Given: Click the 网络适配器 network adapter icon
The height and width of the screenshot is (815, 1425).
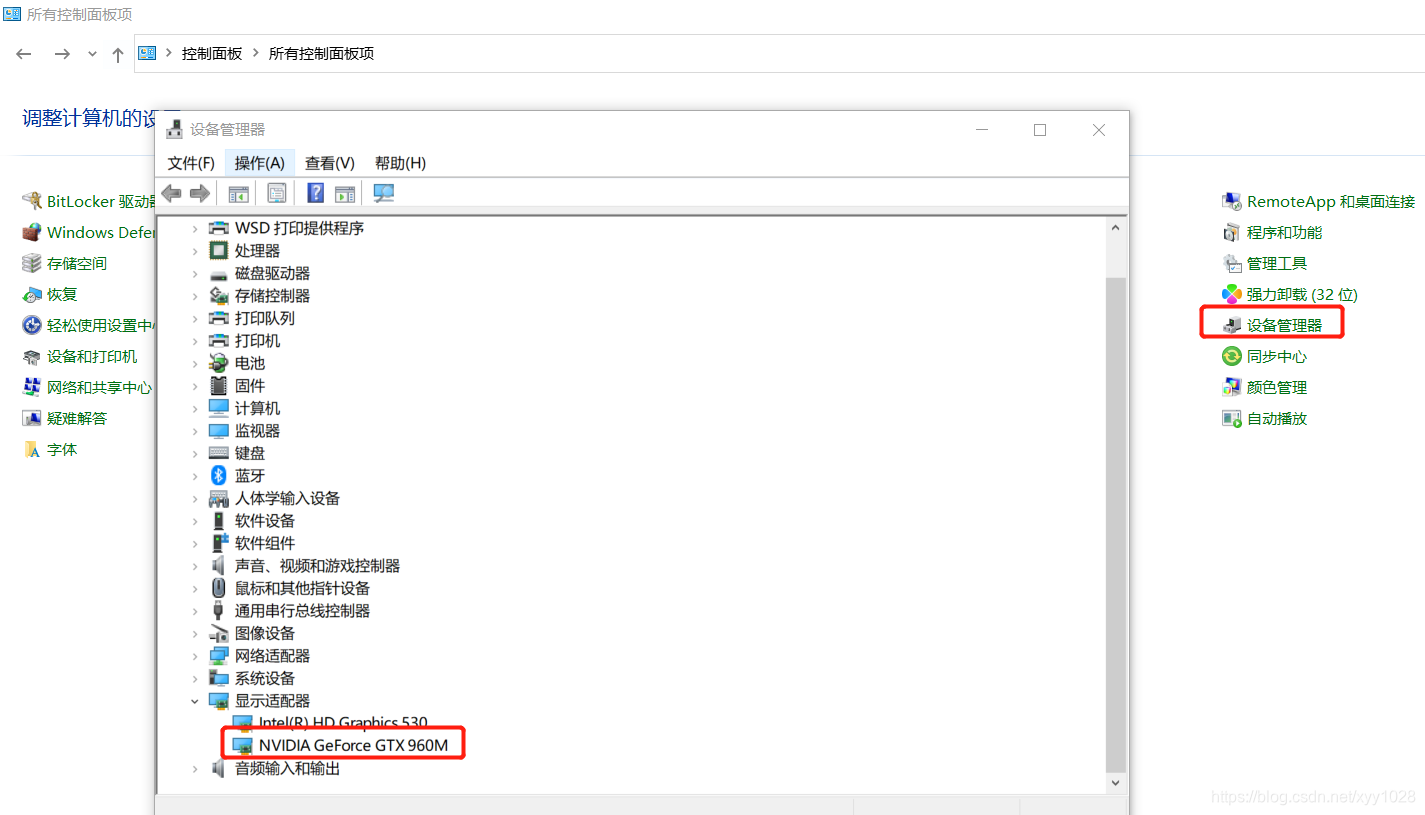Looking at the screenshot, I should (218, 656).
